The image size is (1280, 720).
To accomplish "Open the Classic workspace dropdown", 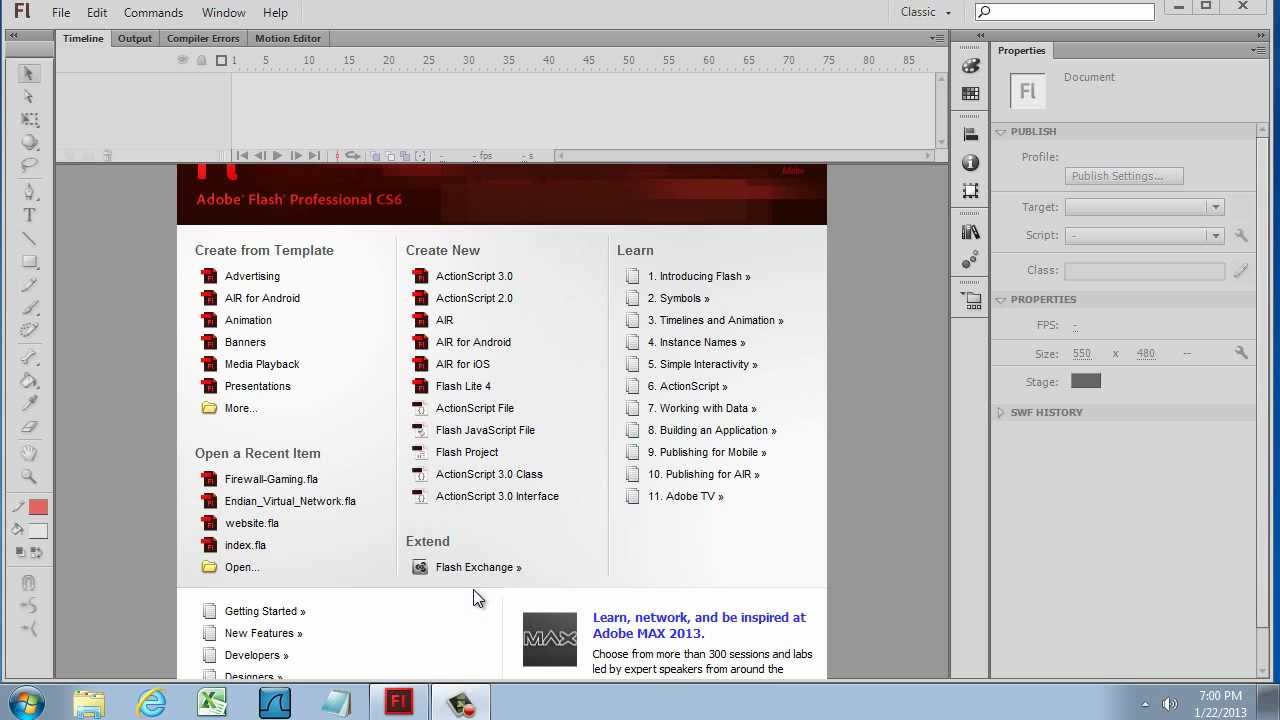I will (x=926, y=12).
